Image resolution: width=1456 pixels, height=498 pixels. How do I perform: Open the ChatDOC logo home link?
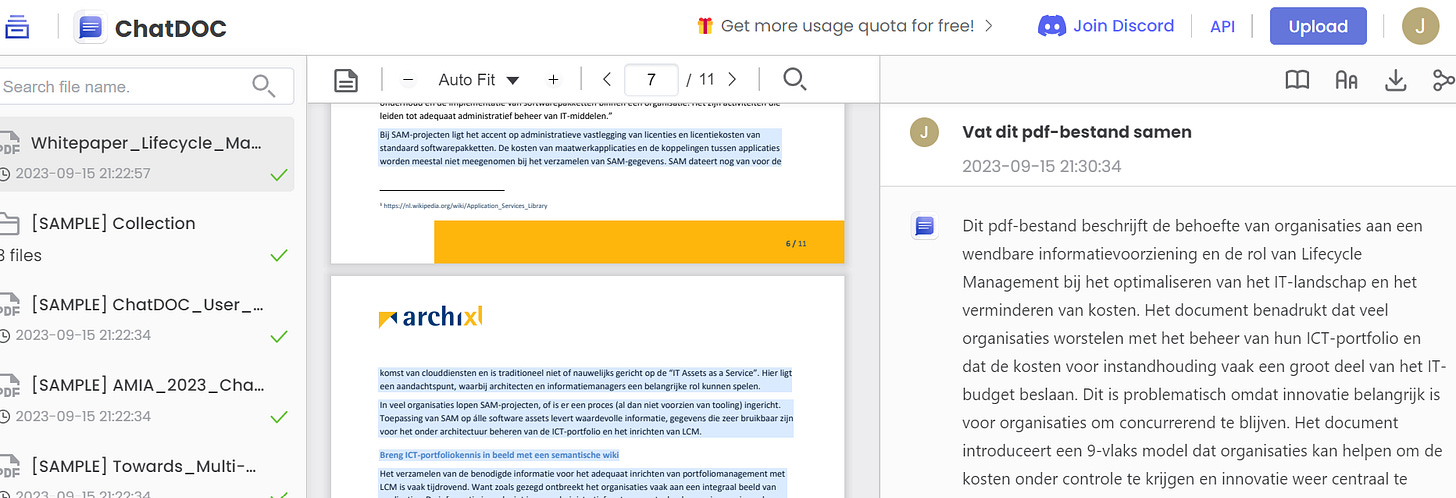pos(151,27)
